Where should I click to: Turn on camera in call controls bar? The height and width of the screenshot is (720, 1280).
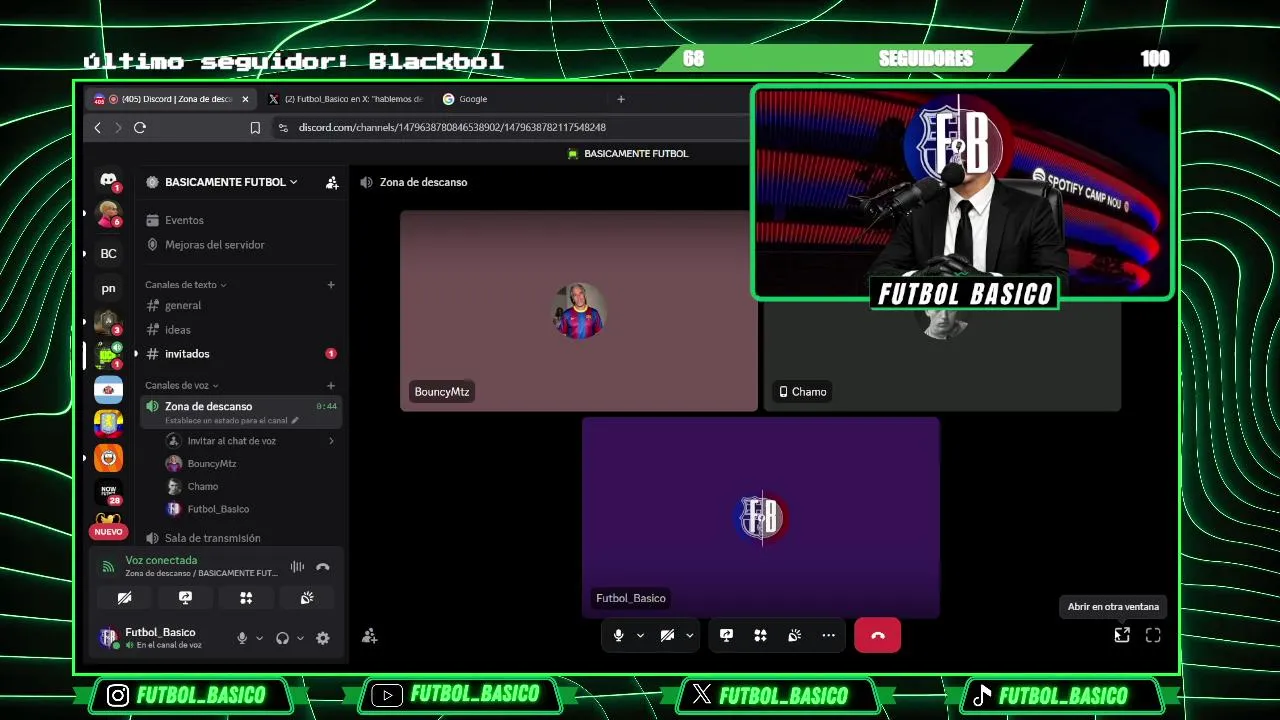click(667, 635)
